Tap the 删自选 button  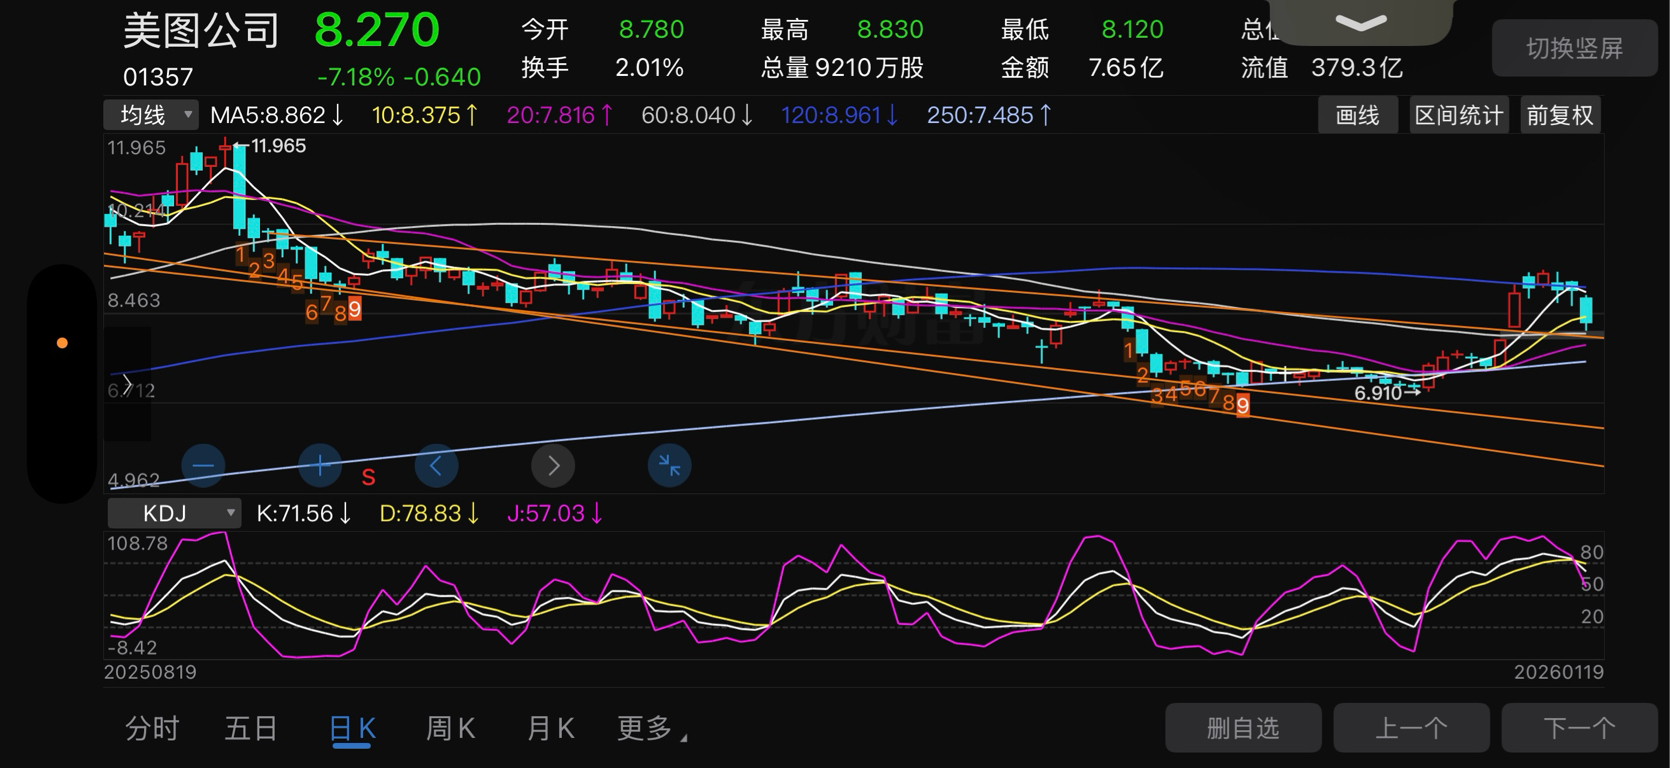point(1243,728)
